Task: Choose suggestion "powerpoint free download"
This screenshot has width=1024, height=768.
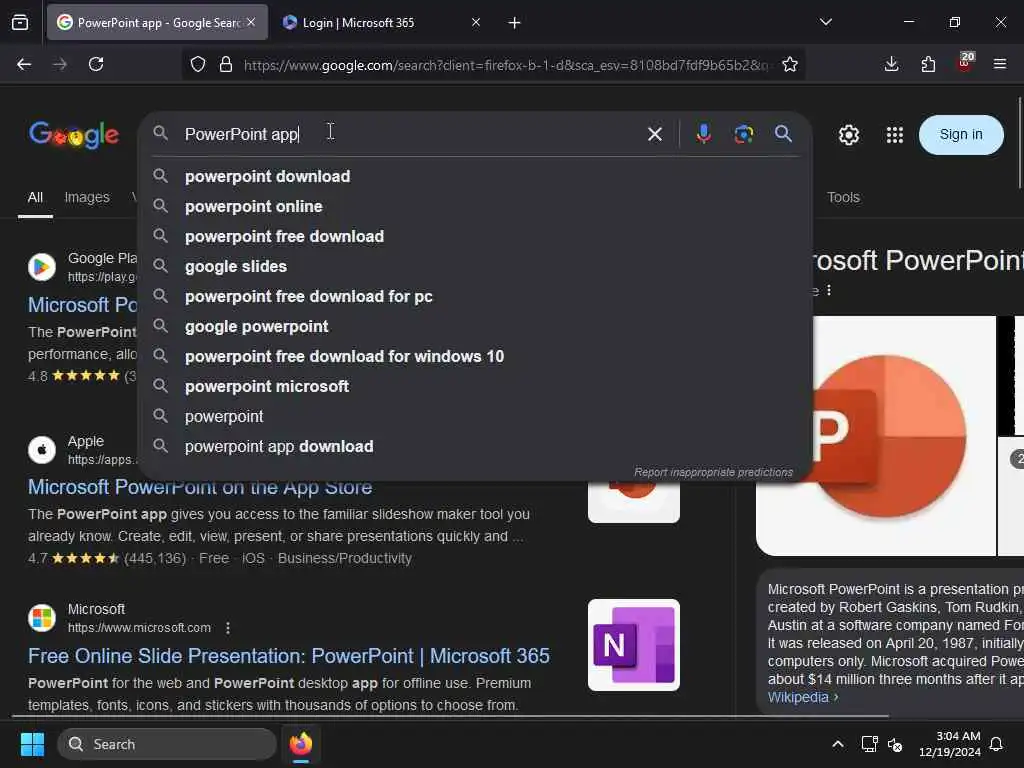Action: 475,236
